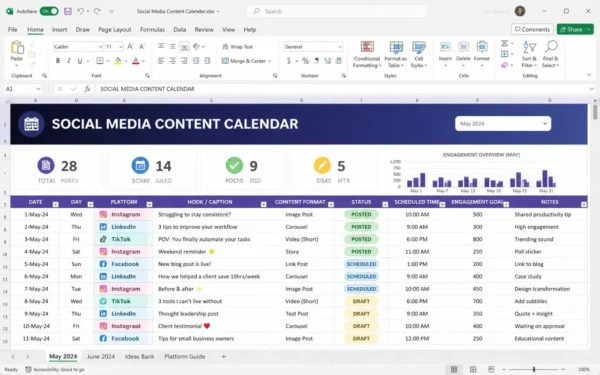Apply Italic formatting from ribbon
The width and height of the screenshot is (600, 375).
(69, 60)
